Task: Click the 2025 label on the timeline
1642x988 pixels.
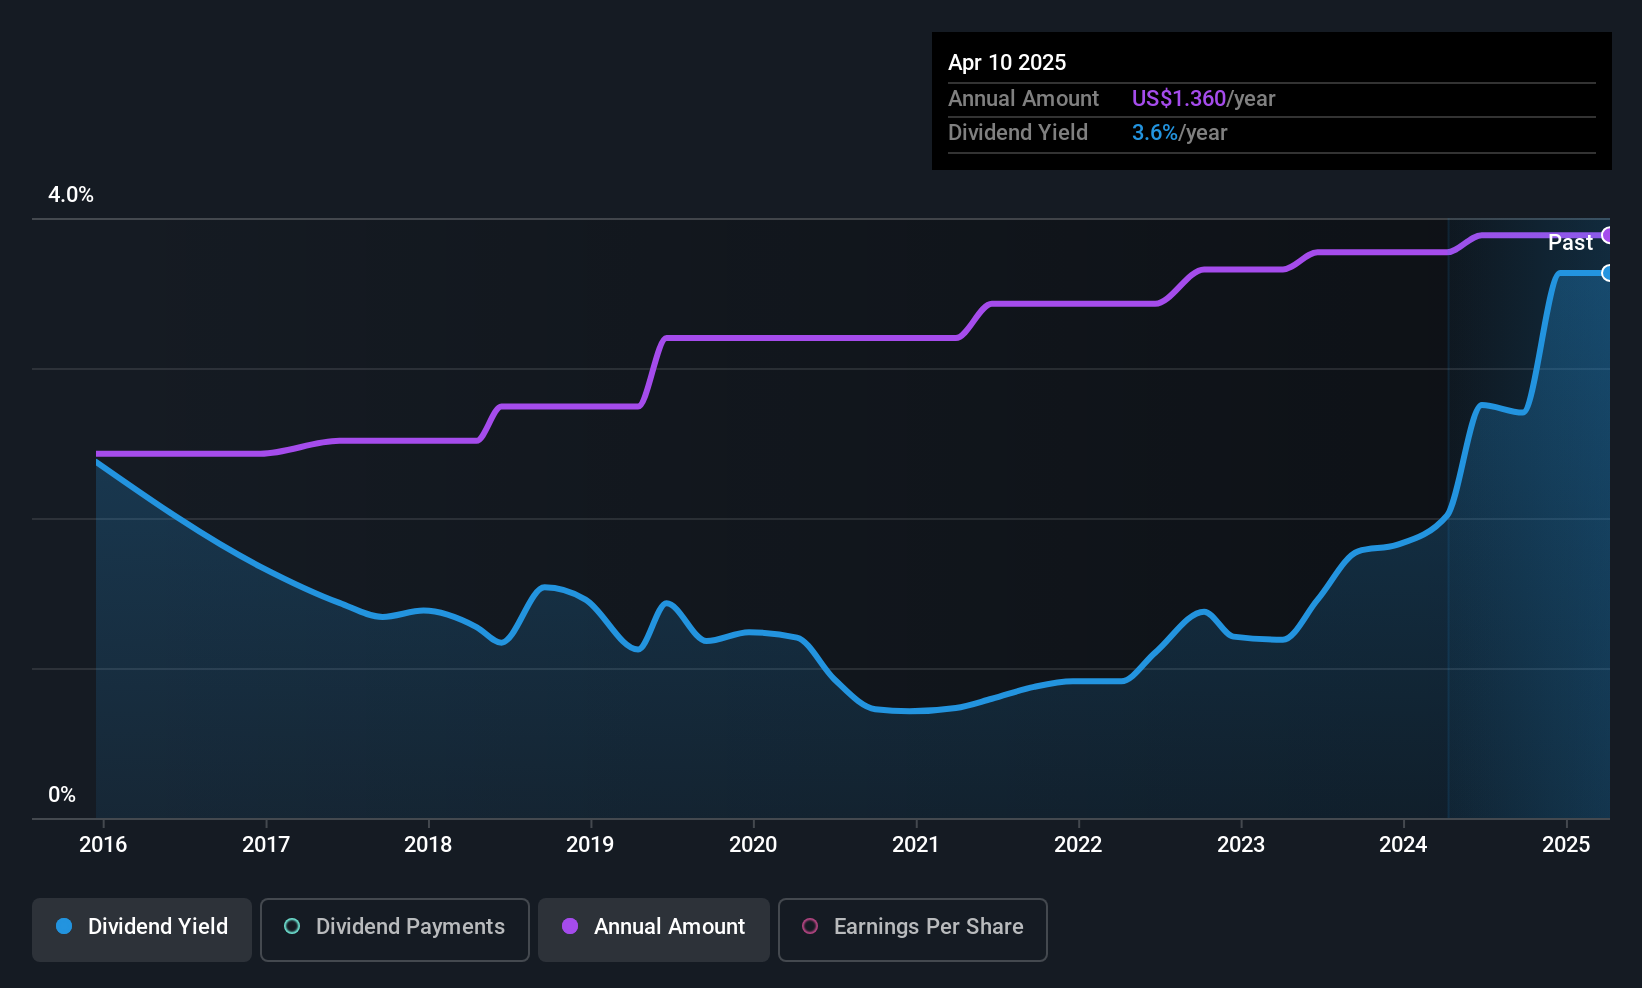Action: 1566,845
